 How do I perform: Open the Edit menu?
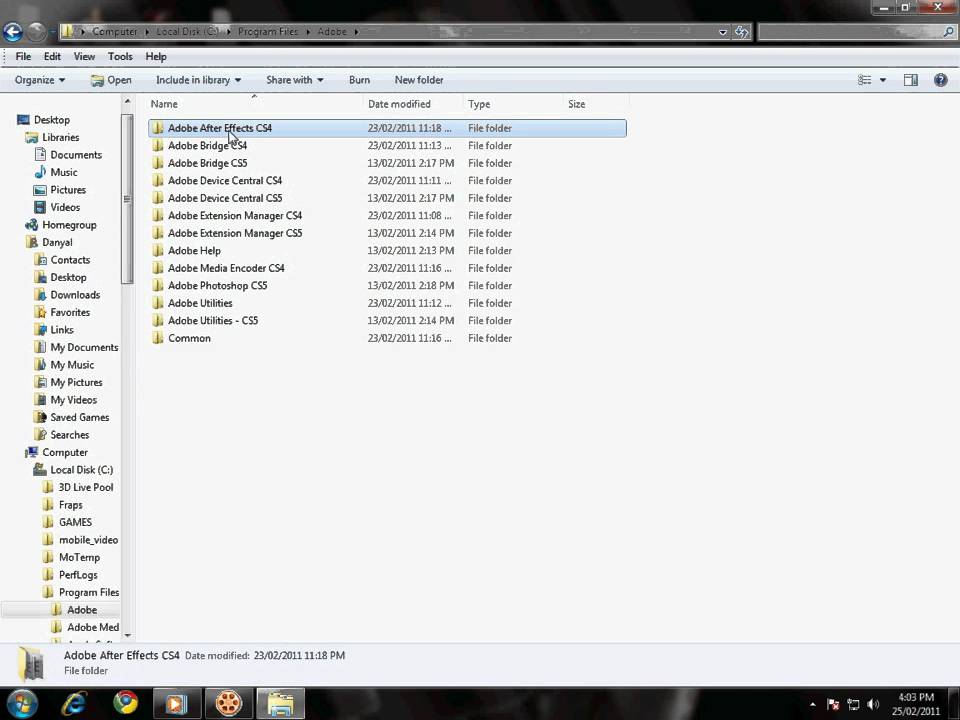pyautogui.click(x=52, y=56)
